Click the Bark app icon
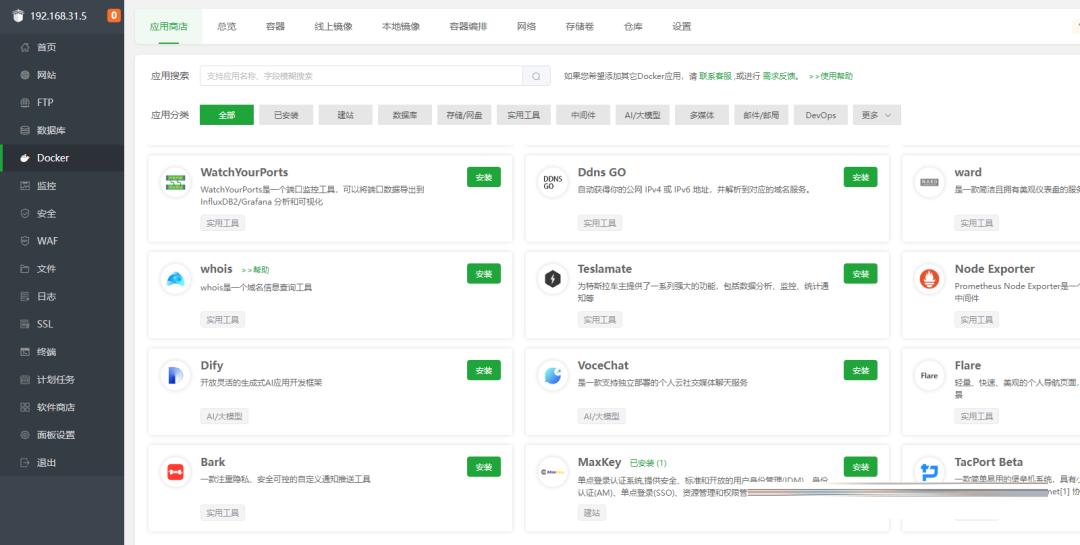Viewport: 1080px width, 545px height. 176,472
